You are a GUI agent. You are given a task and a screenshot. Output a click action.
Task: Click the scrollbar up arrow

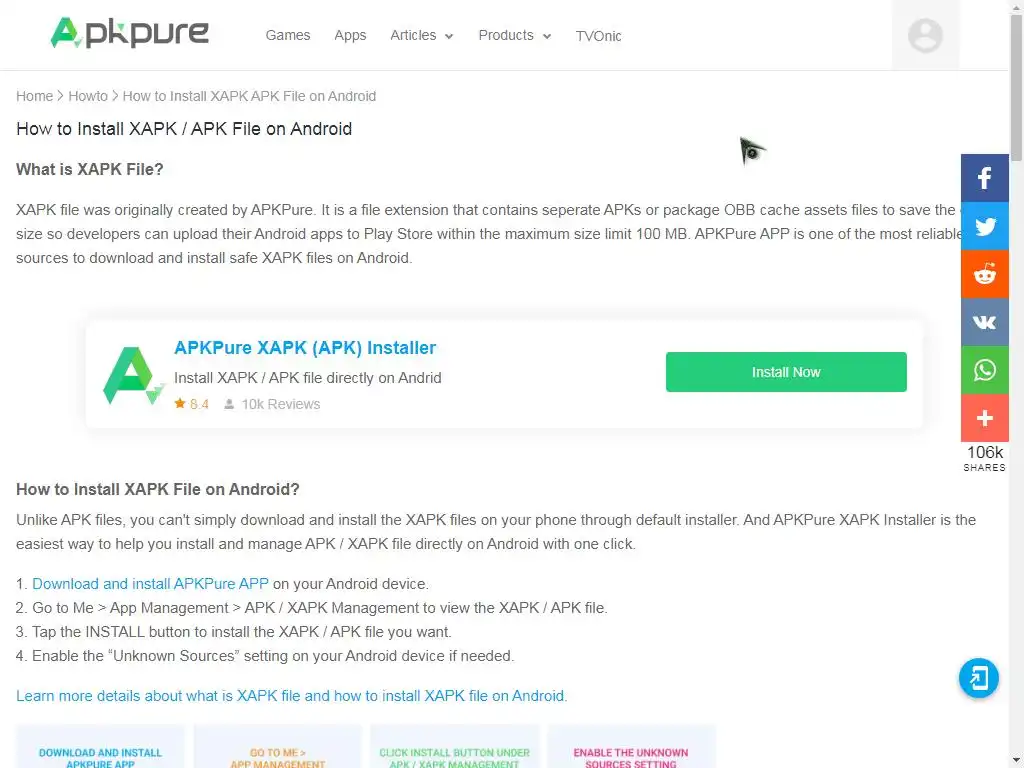(x=1016, y=6)
